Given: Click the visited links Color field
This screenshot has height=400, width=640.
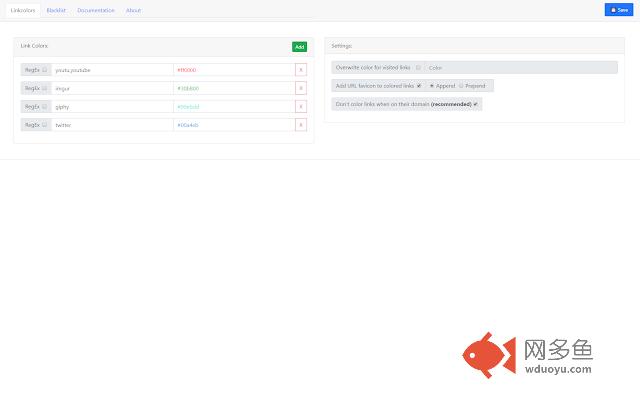Looking at the screenshot, I should (521, 68).
